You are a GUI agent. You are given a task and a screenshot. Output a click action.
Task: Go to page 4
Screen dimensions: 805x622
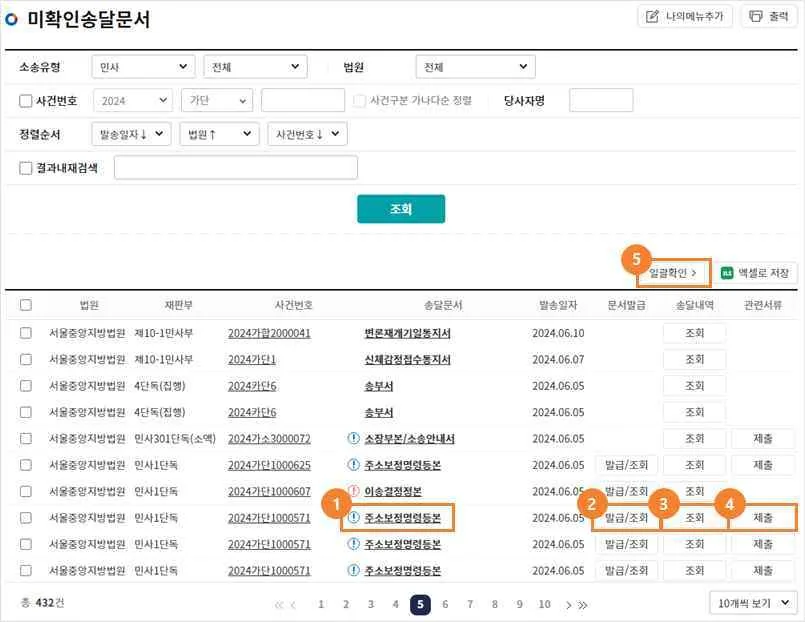tap(395, 605)
